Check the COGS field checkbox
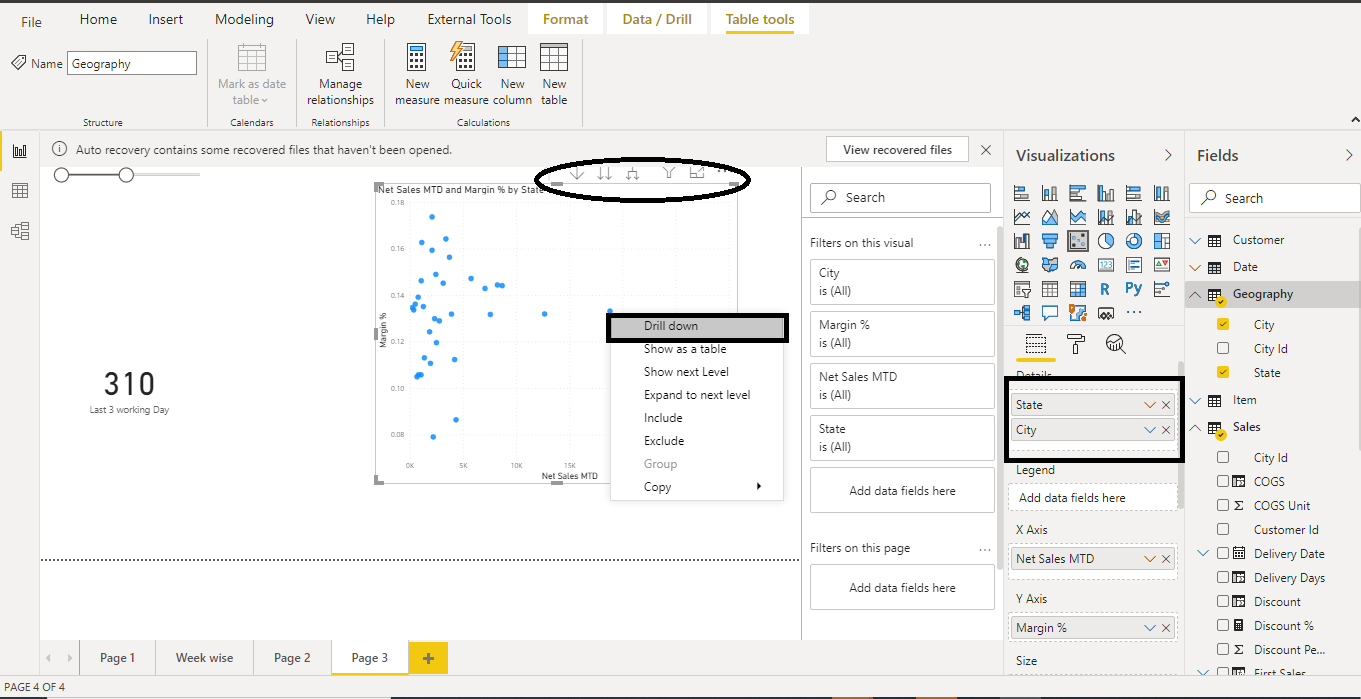This screenshot has height=699, width=1361. (1223, 481)
